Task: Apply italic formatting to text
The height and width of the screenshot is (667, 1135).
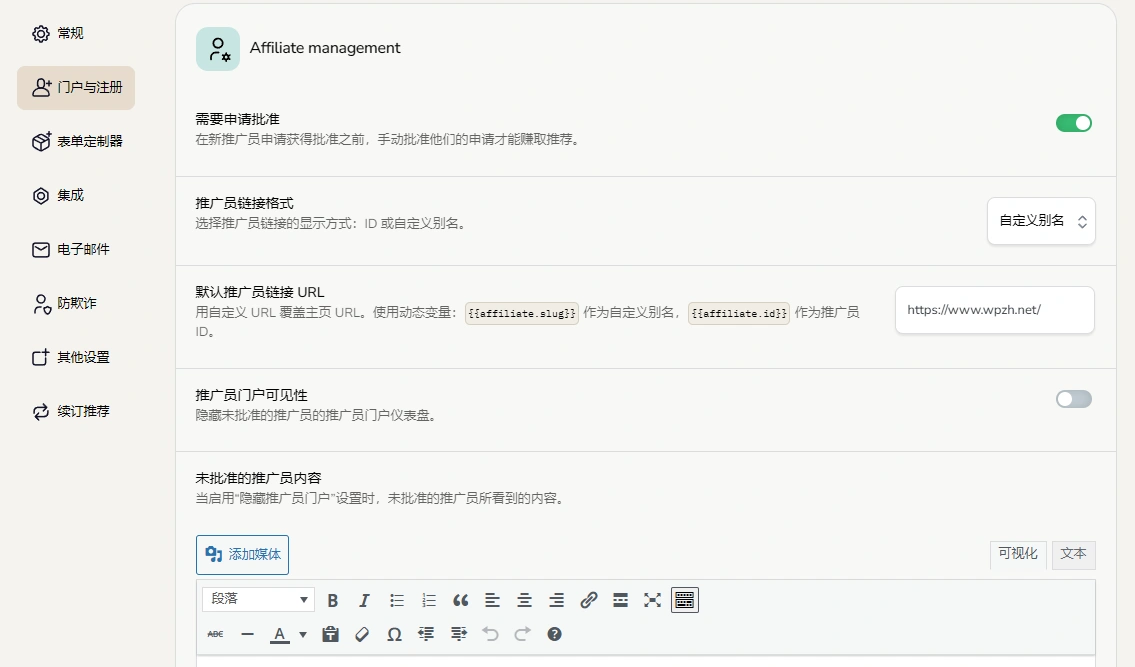Action: pos(364,600)
